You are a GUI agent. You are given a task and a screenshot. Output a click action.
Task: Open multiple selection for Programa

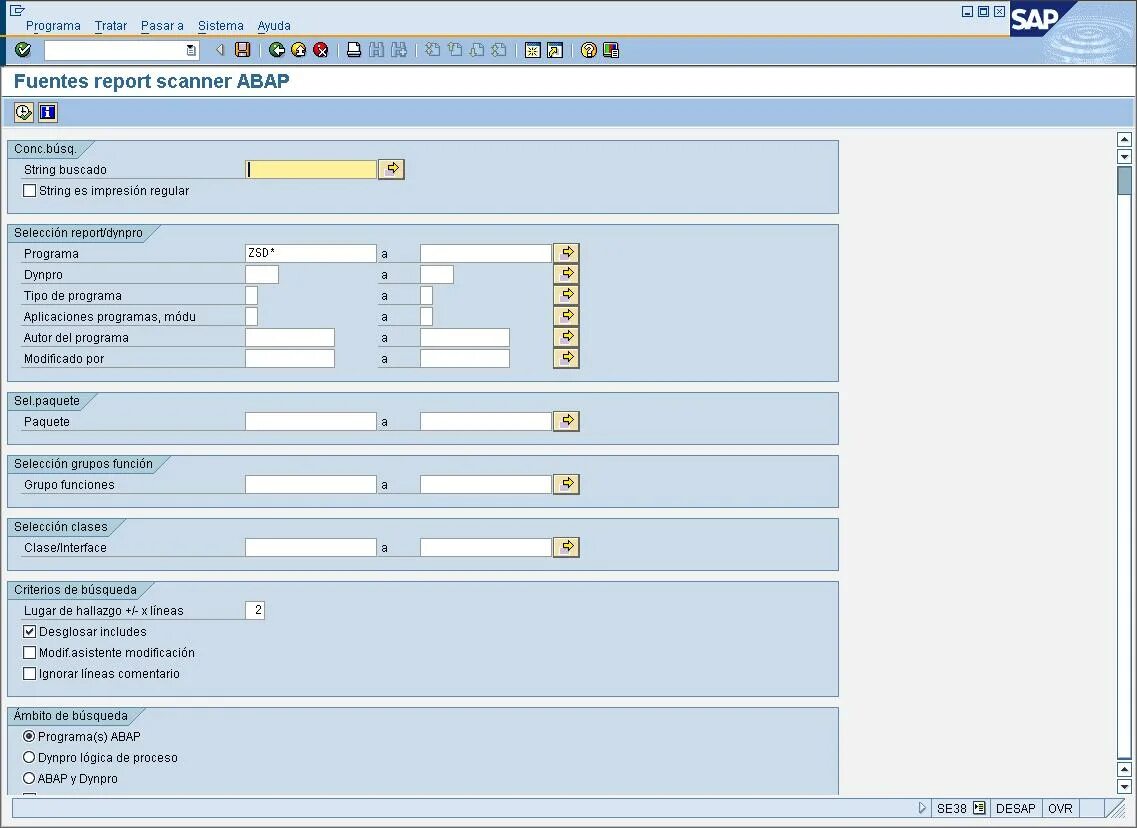click(566, 253)
